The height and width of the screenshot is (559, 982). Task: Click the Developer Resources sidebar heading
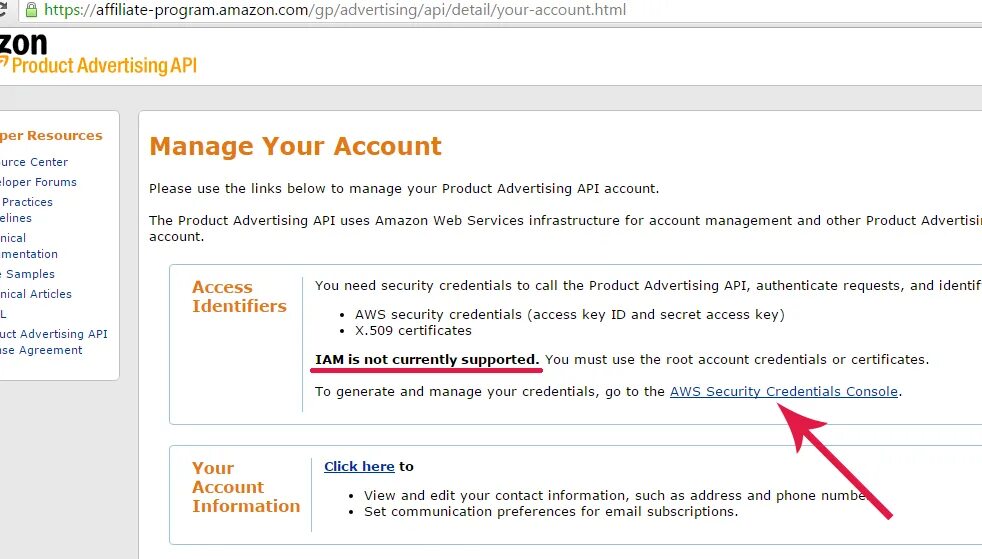(51, 136)
